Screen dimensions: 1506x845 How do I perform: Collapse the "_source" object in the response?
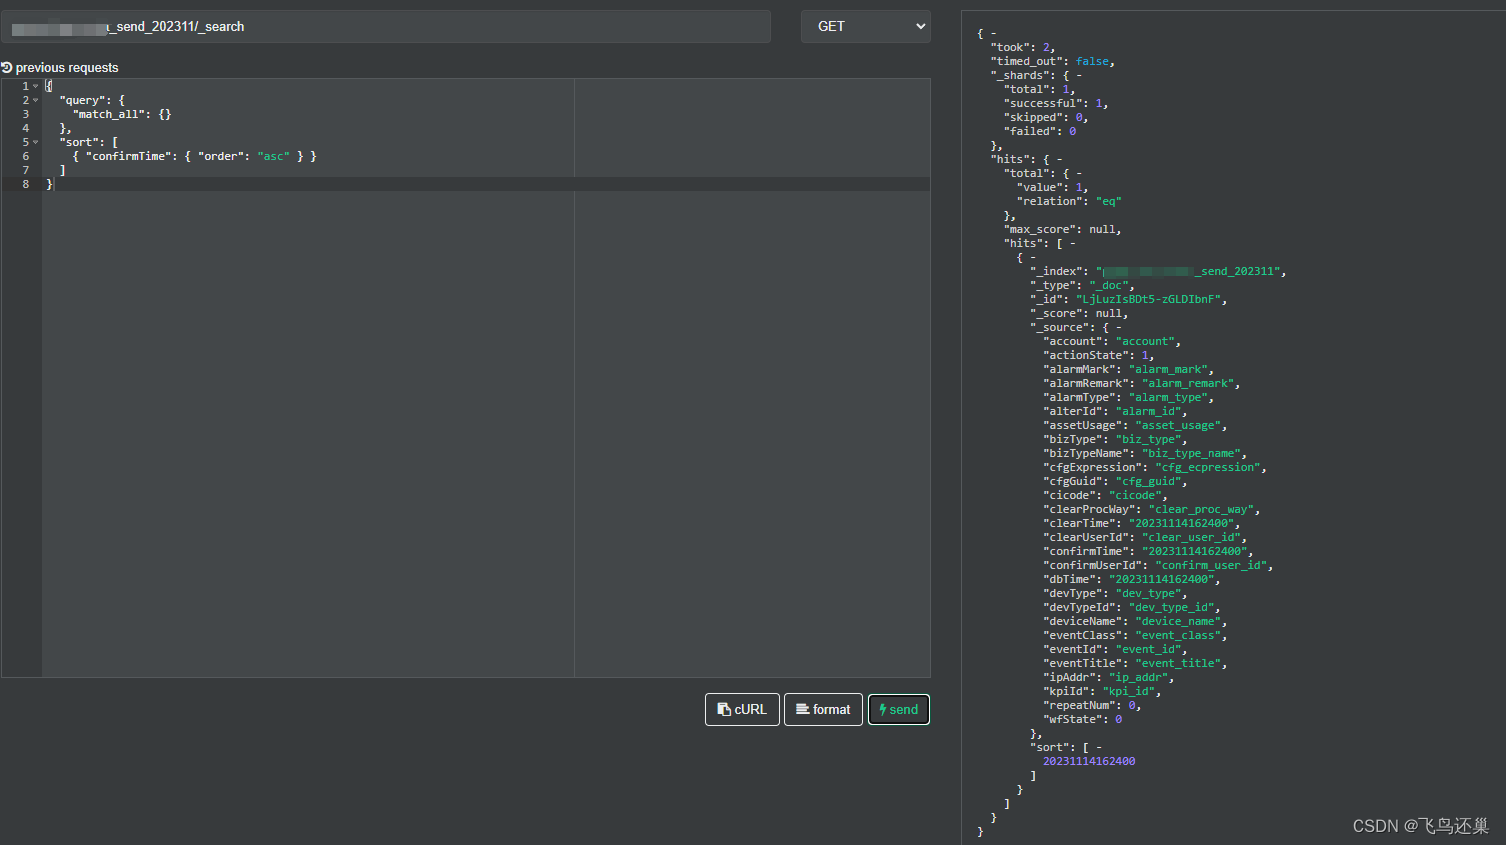point(1120,326)
